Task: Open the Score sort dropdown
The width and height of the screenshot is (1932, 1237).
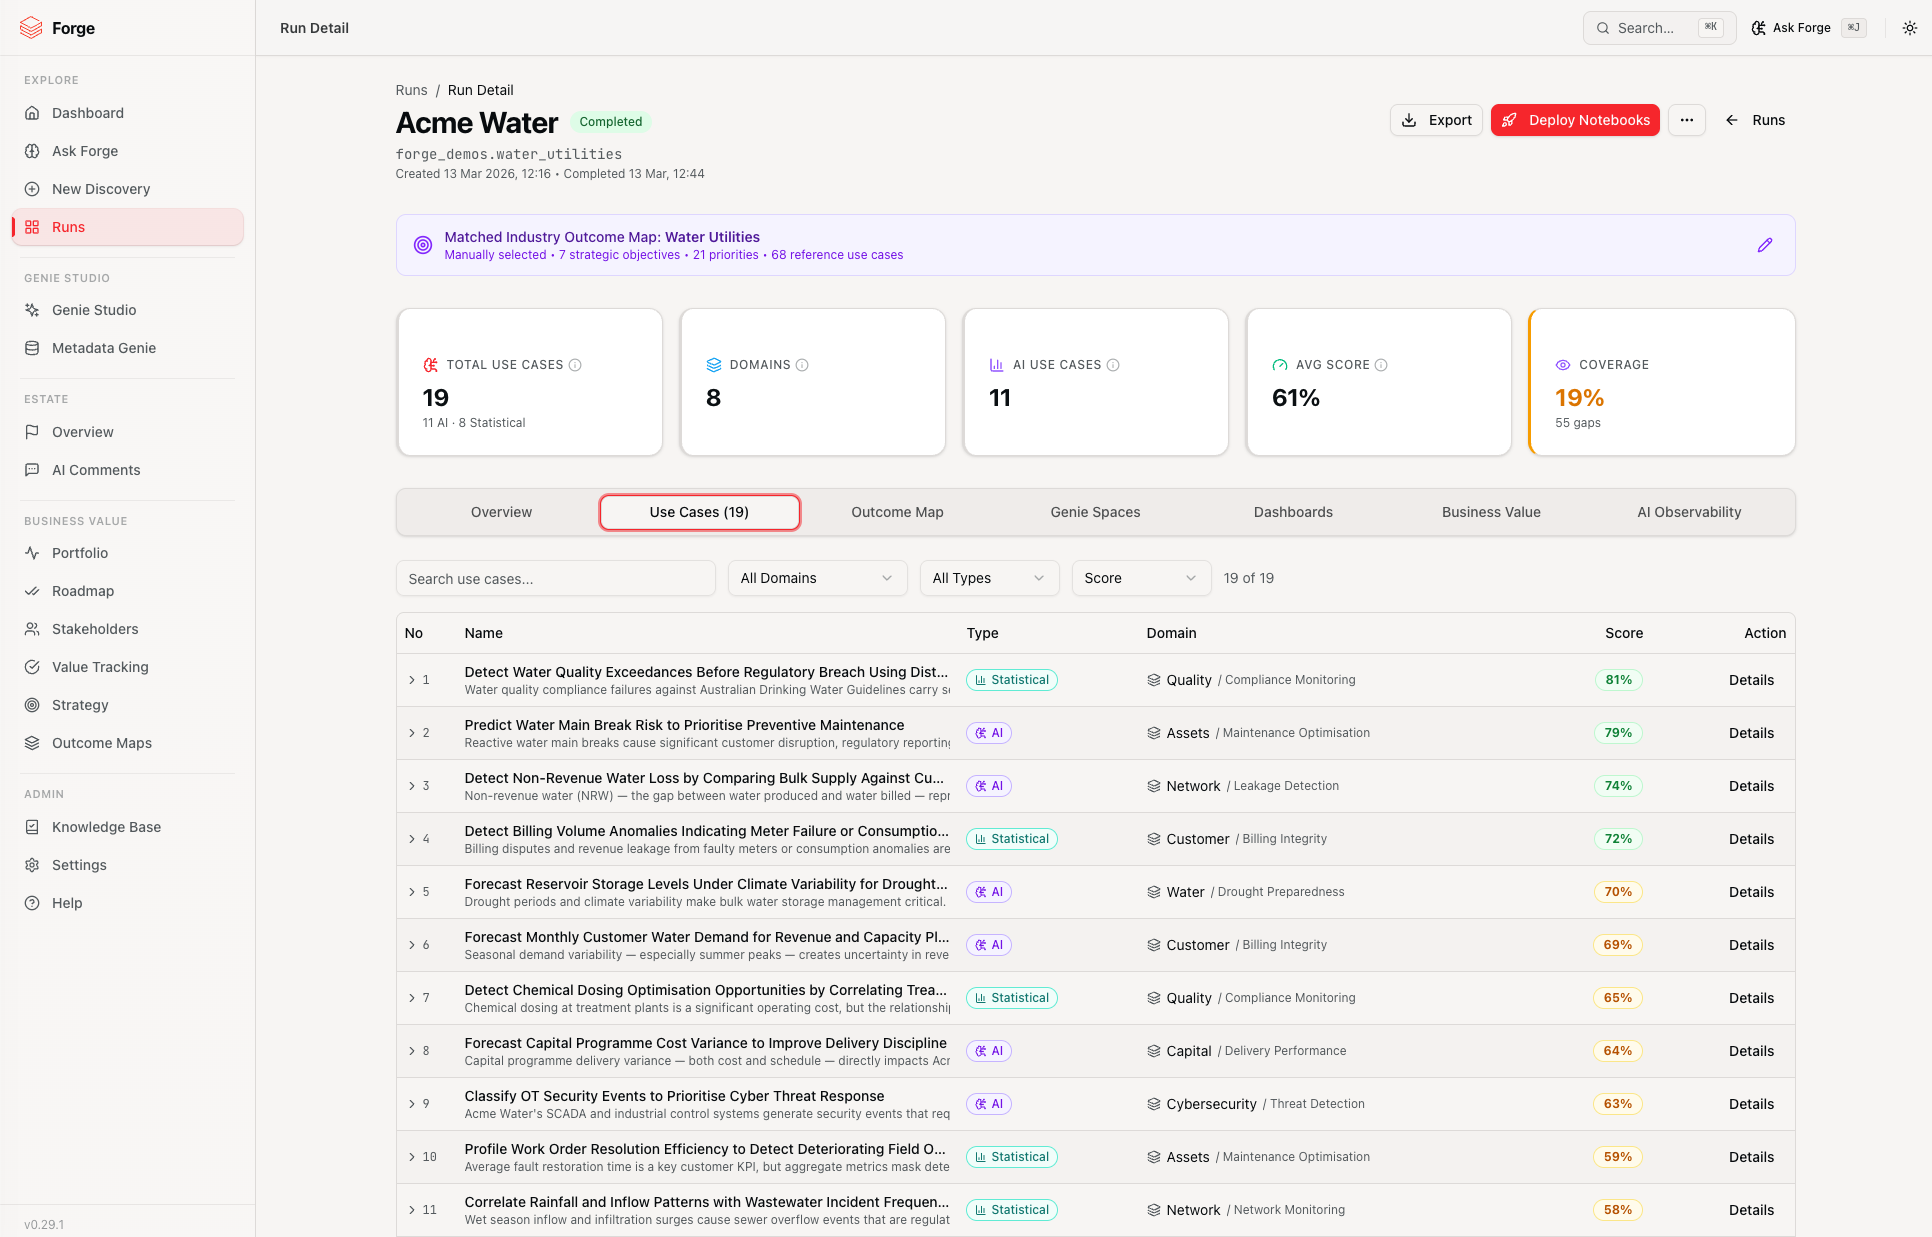Action: pyautogui.click(x=1141, y=578)
